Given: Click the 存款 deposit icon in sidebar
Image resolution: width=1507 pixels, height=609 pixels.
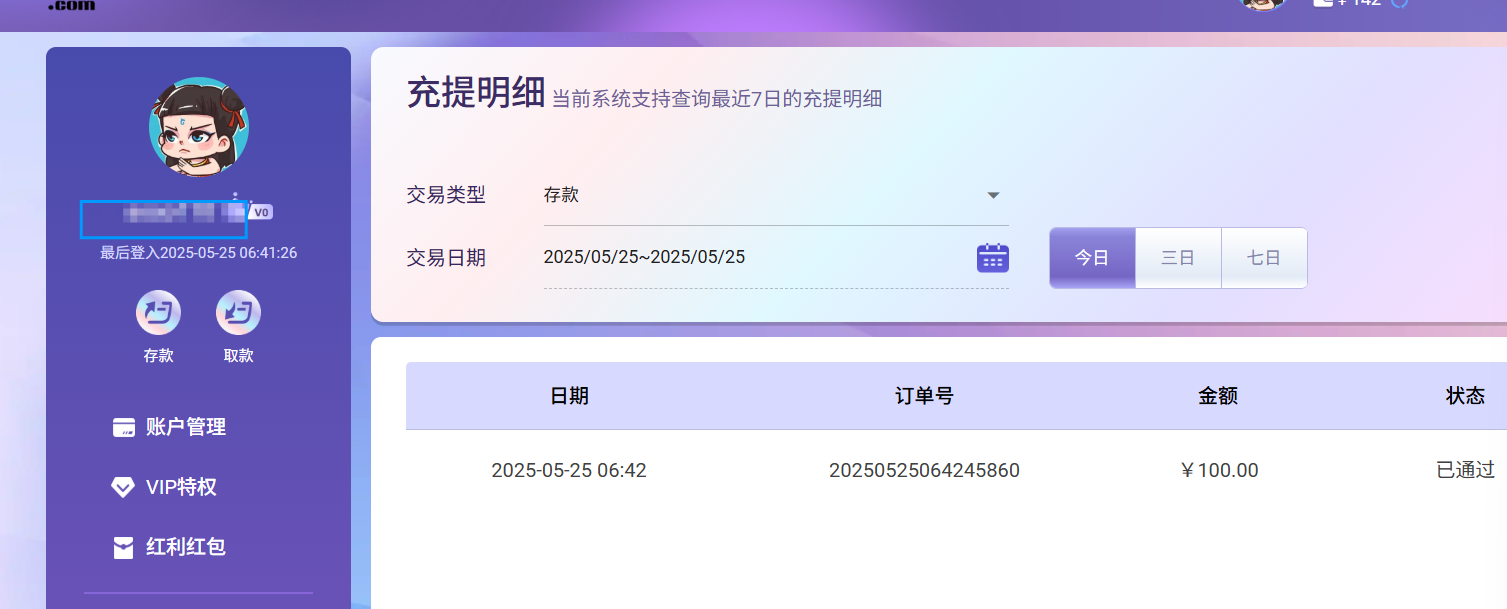Looking at the screenshot, I should (158, 314).
